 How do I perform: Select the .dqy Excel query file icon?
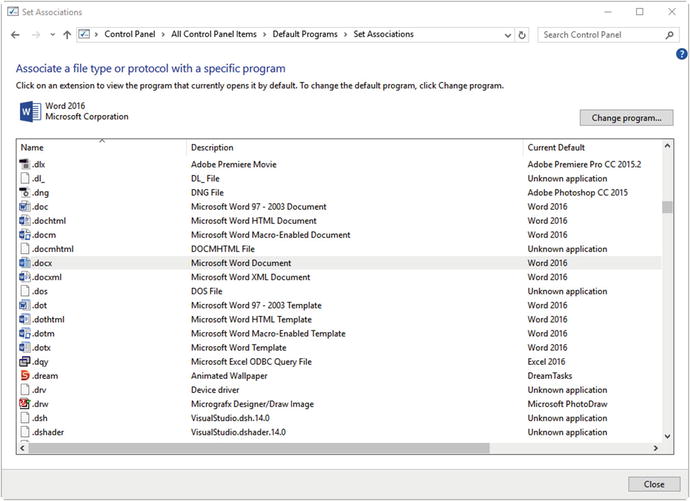click(x=25, y=362)
